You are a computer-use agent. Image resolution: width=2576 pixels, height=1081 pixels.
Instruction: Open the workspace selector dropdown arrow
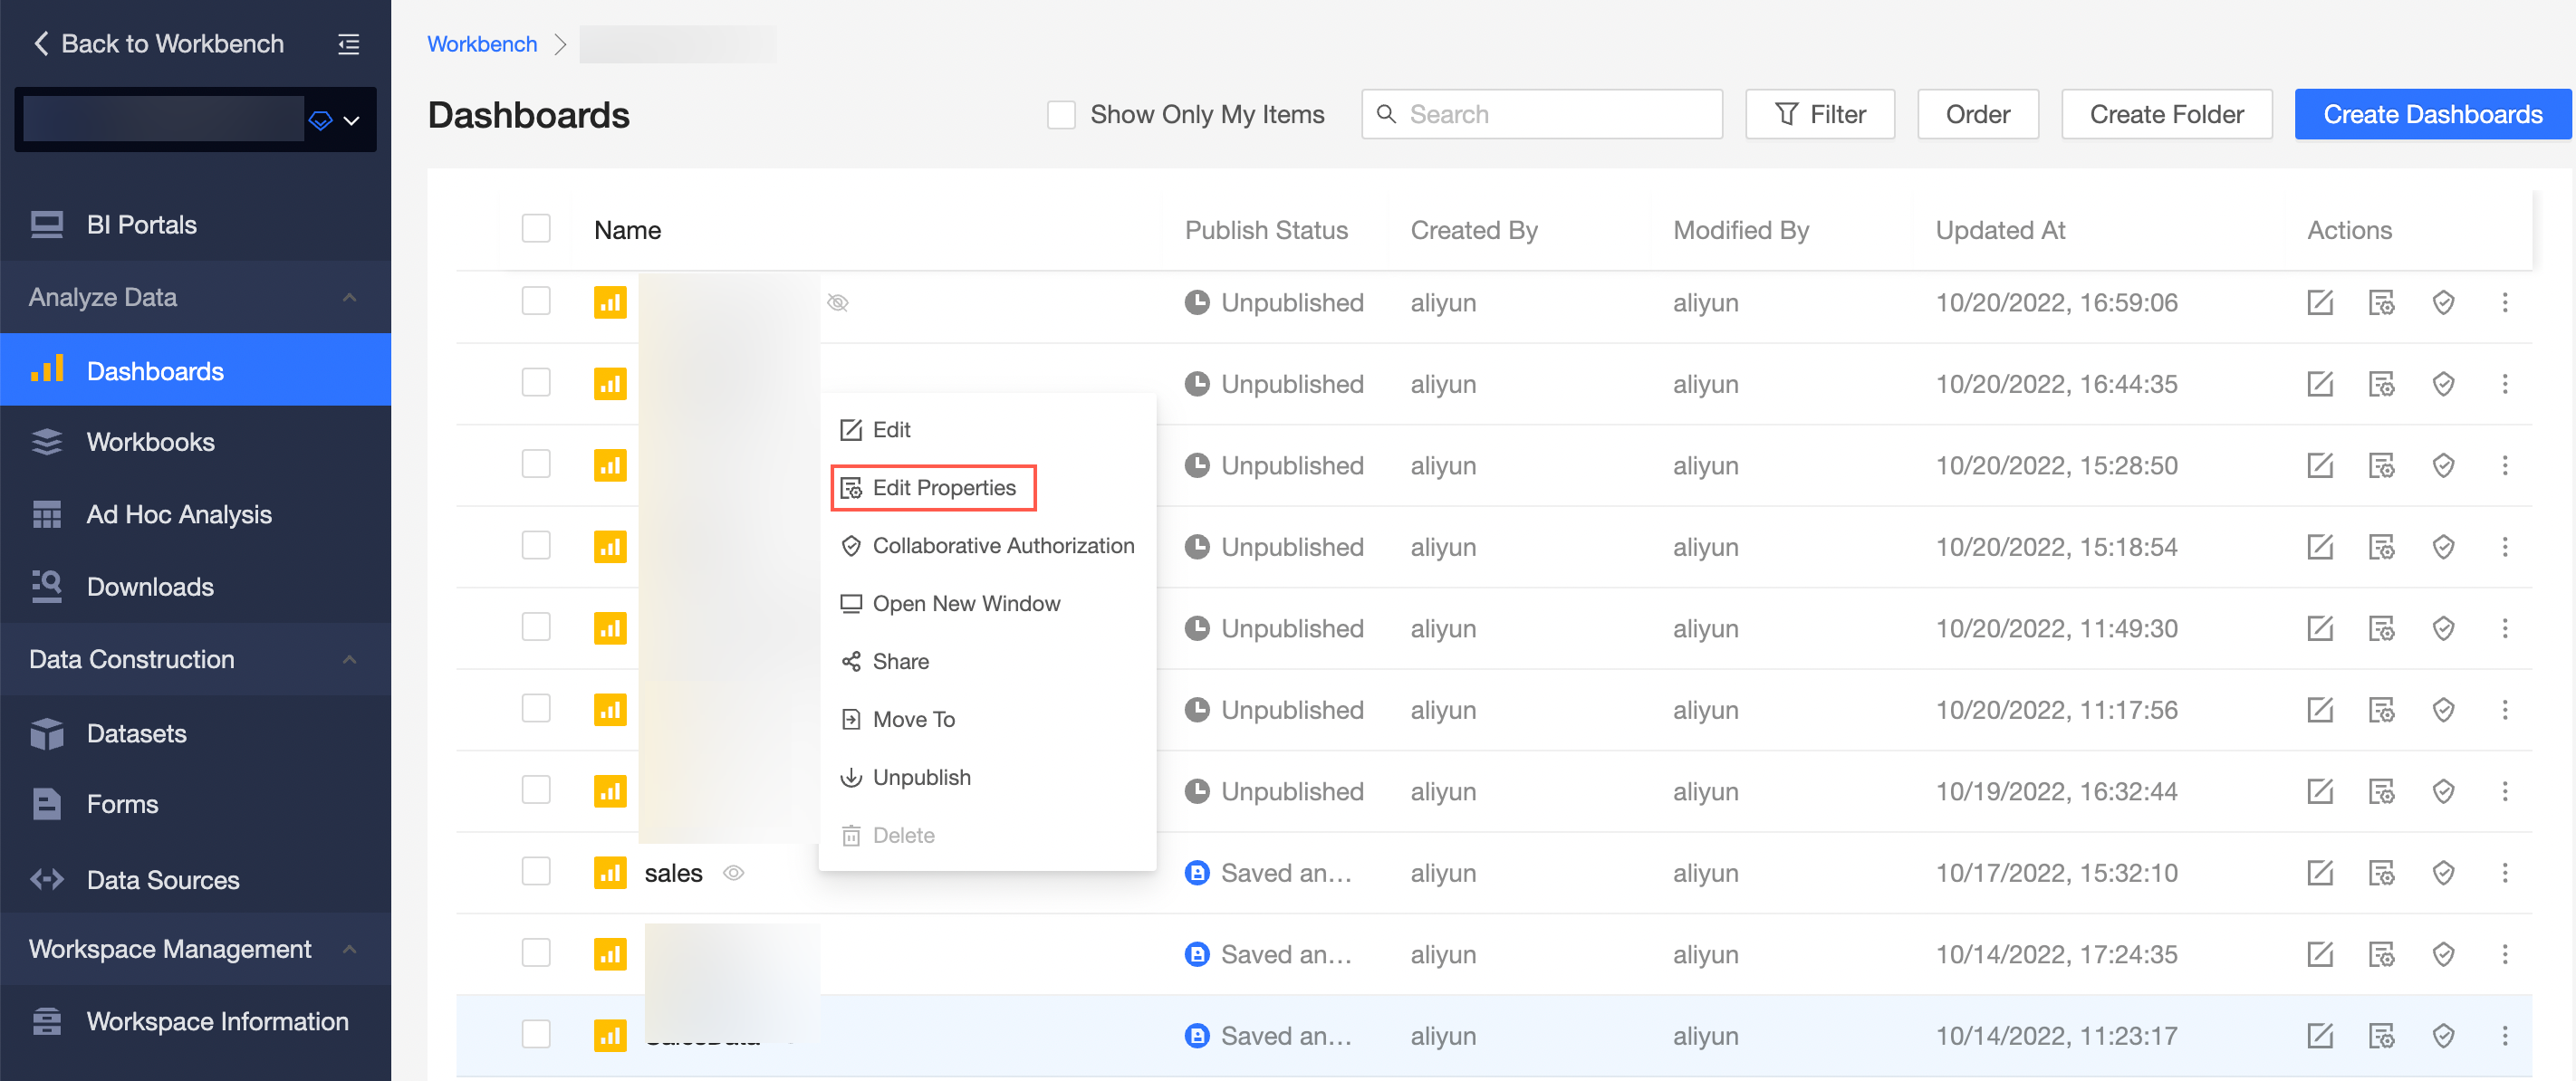pos(351,120)
